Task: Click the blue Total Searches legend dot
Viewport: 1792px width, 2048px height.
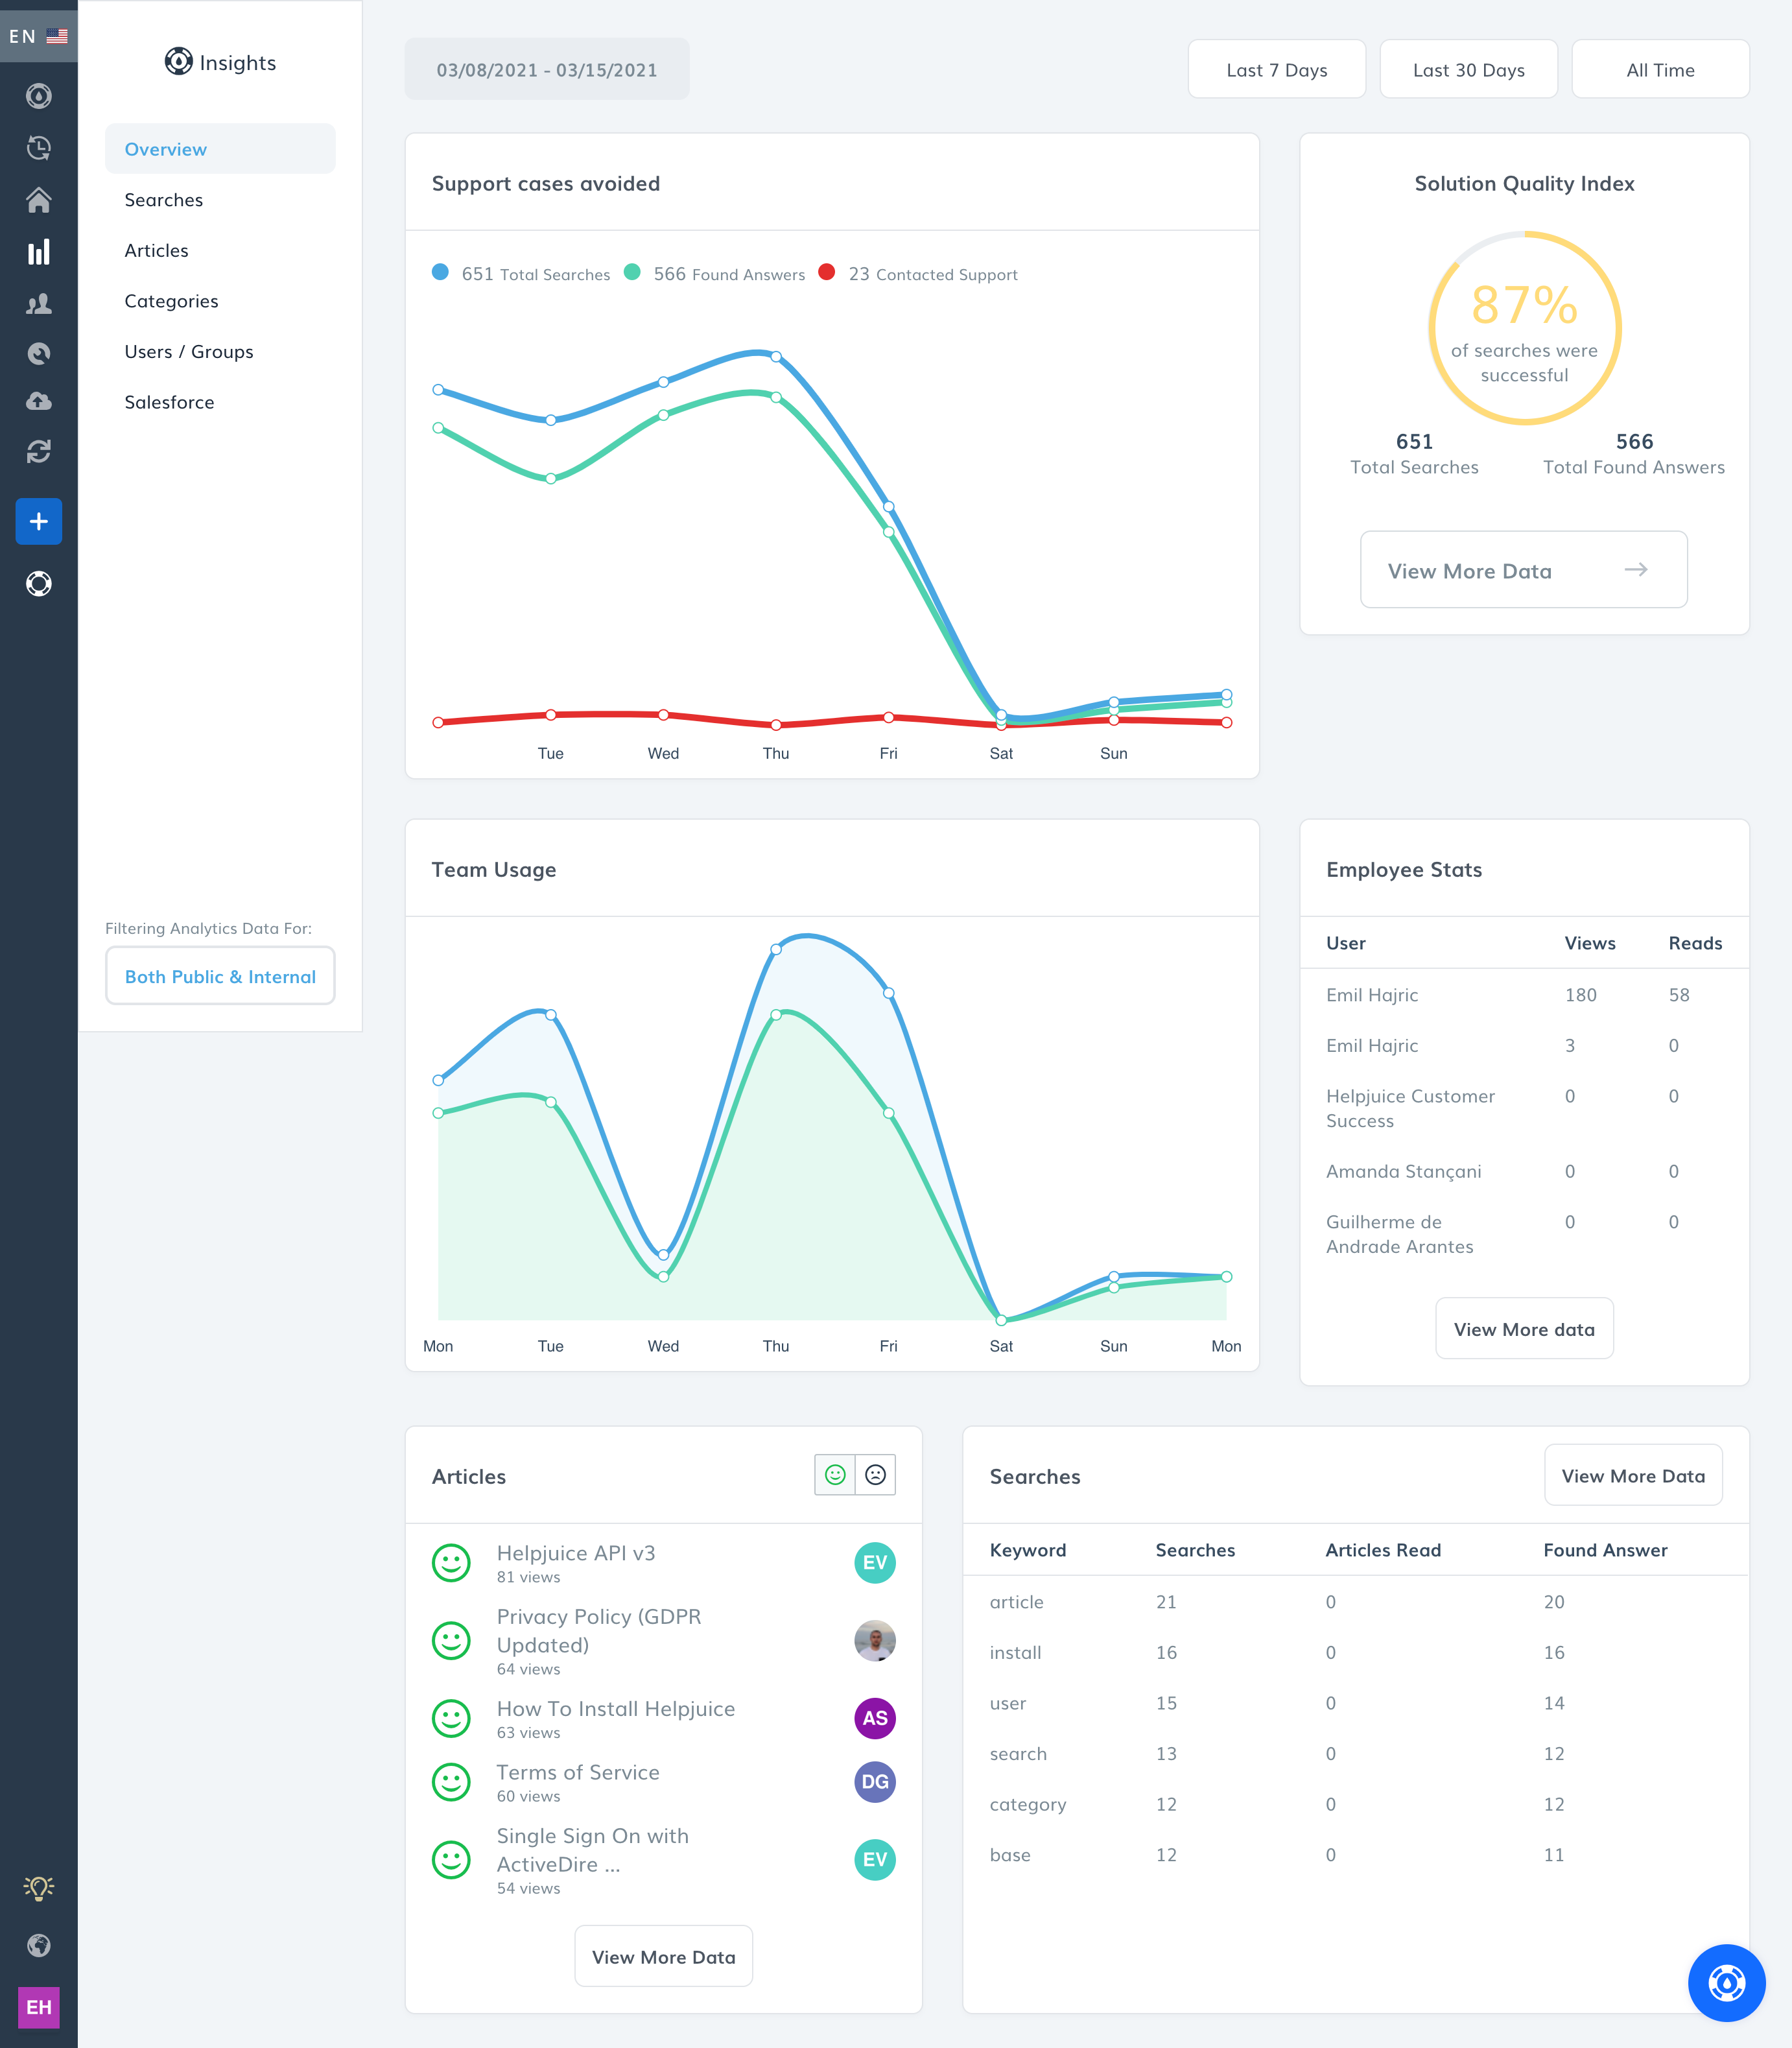Action: pyautogui.click(x=440, y=272)
